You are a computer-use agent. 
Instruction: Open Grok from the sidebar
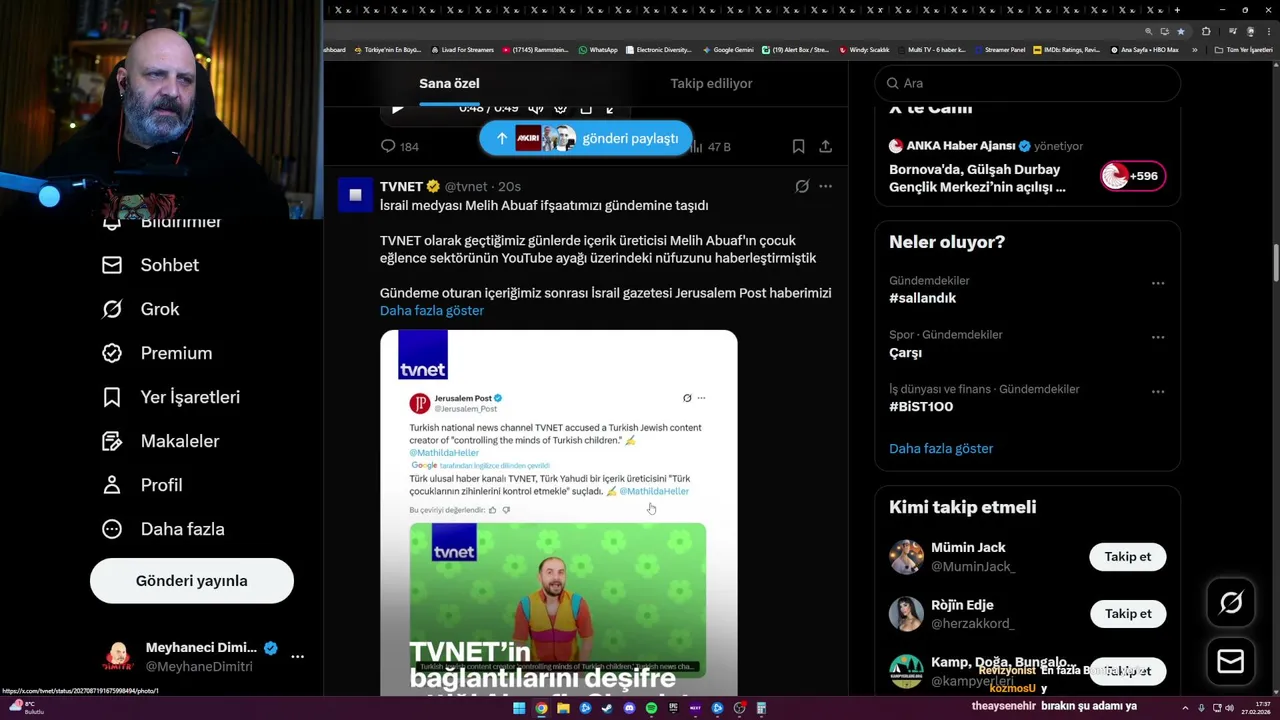[141, 309]
